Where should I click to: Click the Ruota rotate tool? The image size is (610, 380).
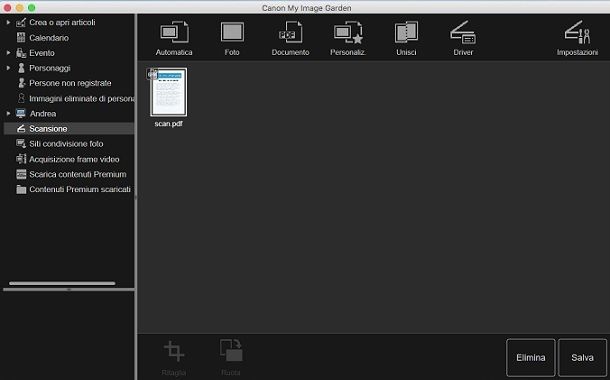tap(231, 358)
